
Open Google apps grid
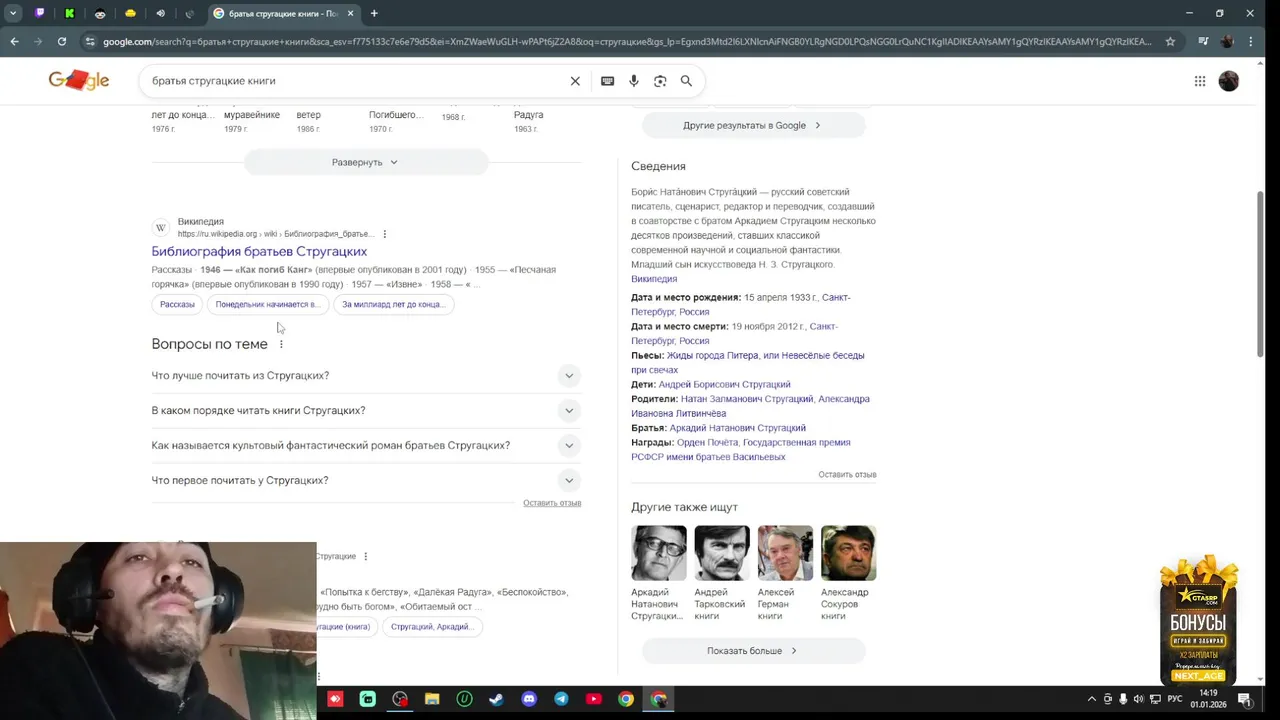tap(1200, 81)
